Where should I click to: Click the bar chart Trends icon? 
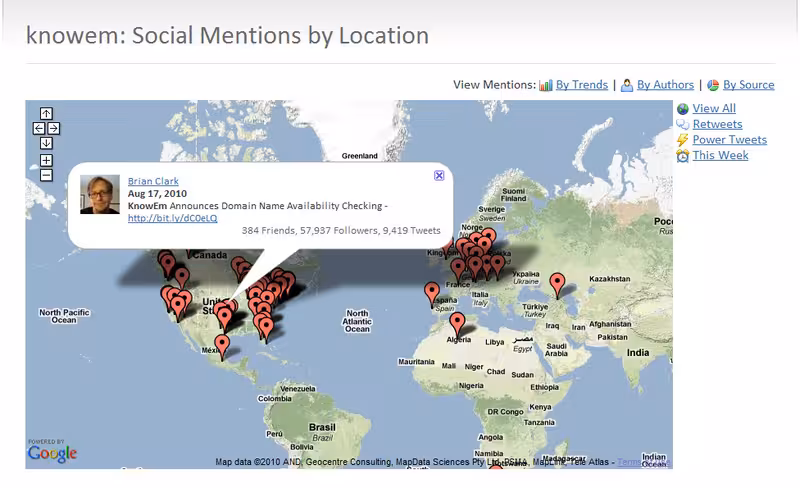[x=546, y=85]
